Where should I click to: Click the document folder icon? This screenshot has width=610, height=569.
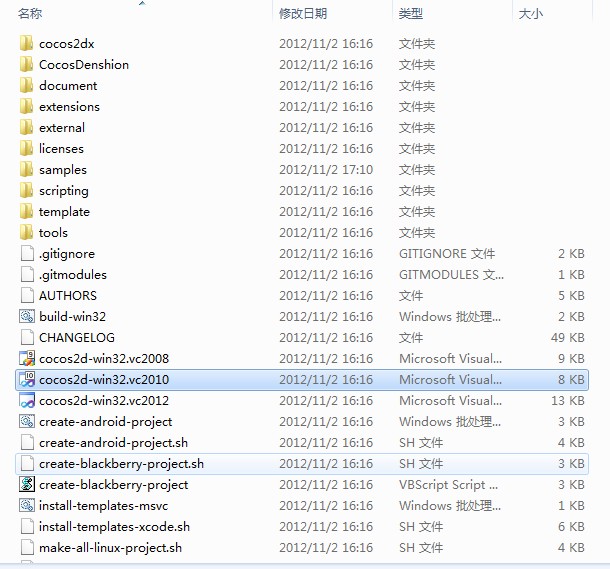[26, 85]
